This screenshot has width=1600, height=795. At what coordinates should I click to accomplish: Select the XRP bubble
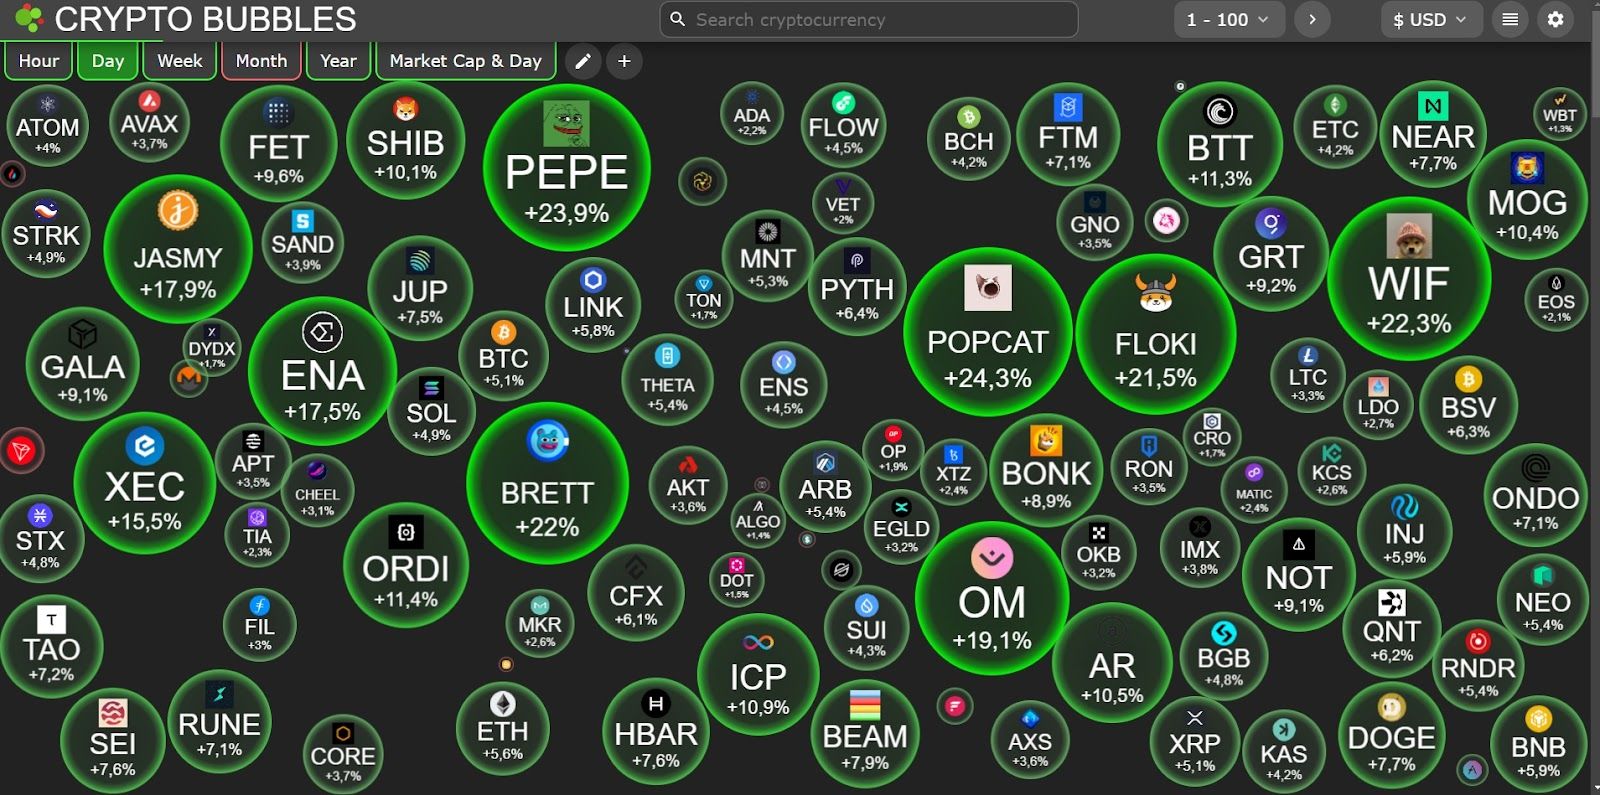click(x=1195, y=741)
